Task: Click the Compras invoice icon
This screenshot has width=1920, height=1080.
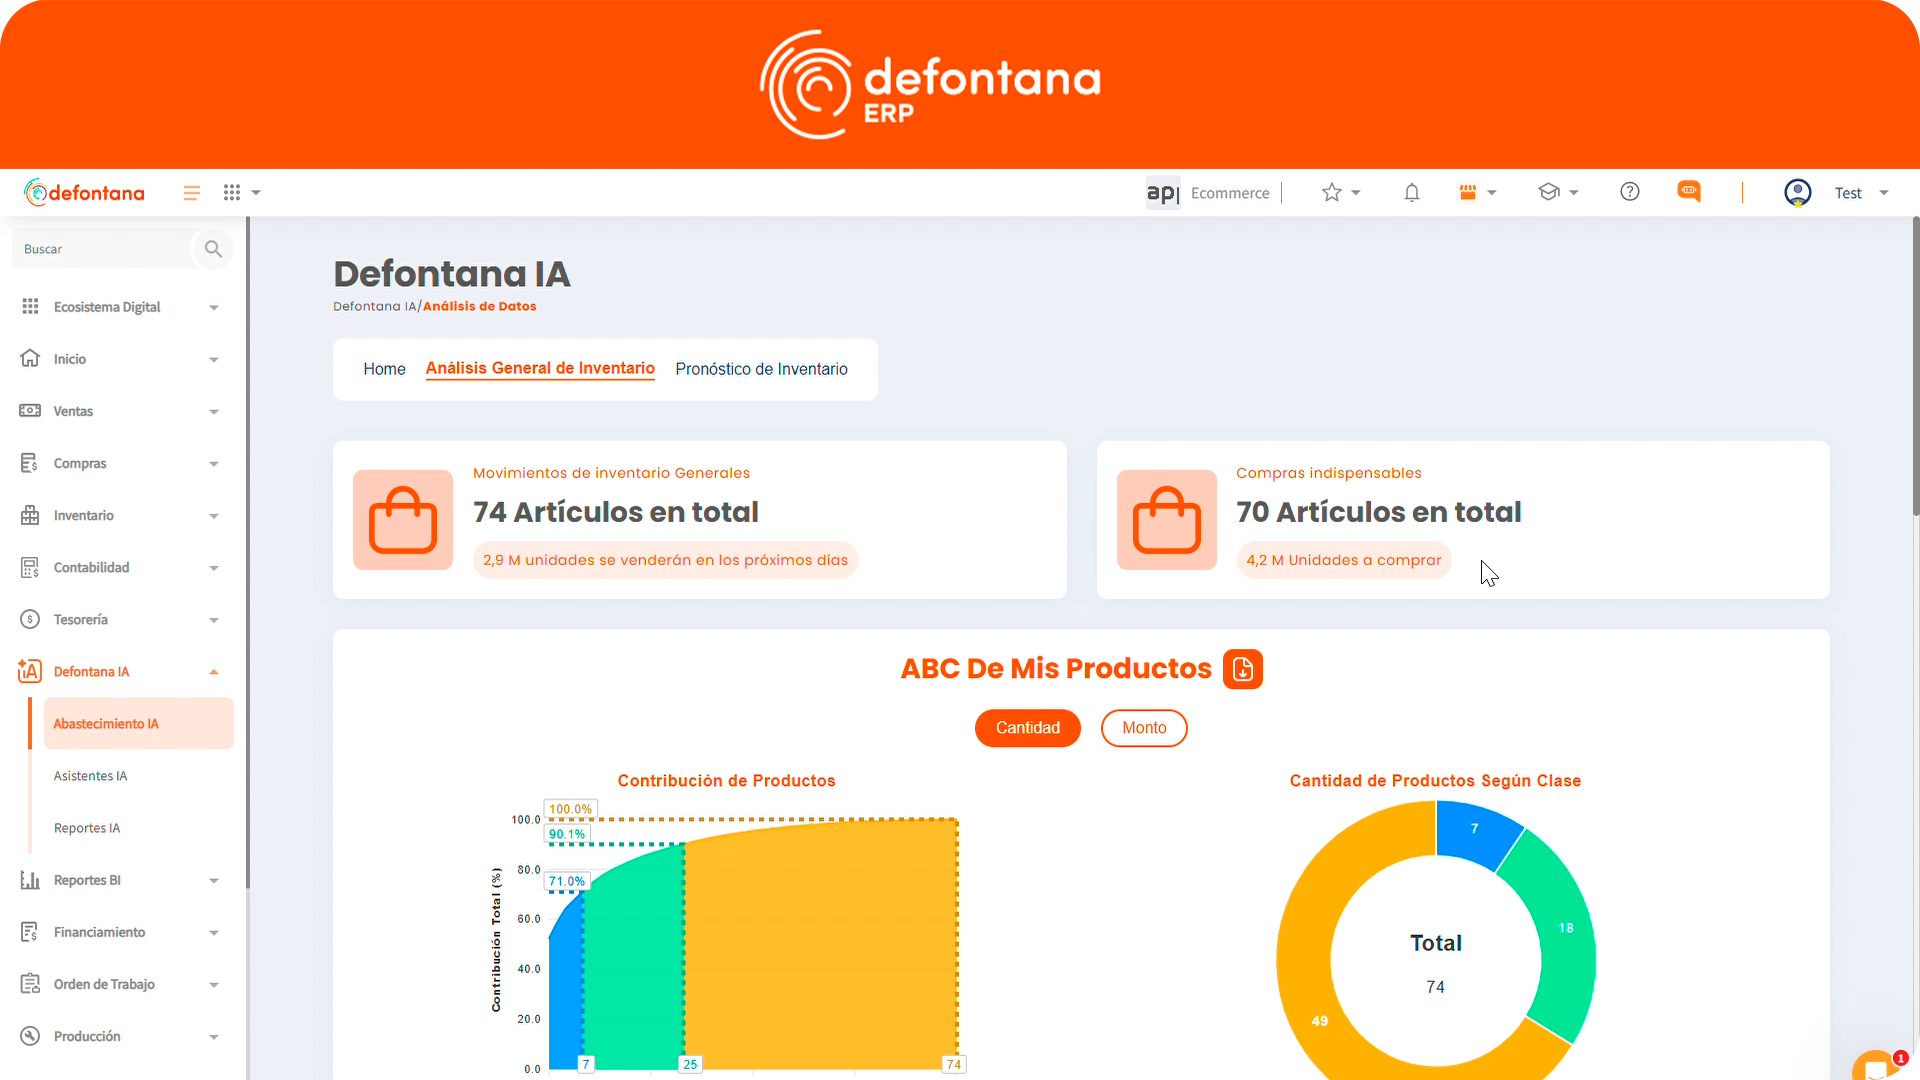Action: (x=30, y=463)
